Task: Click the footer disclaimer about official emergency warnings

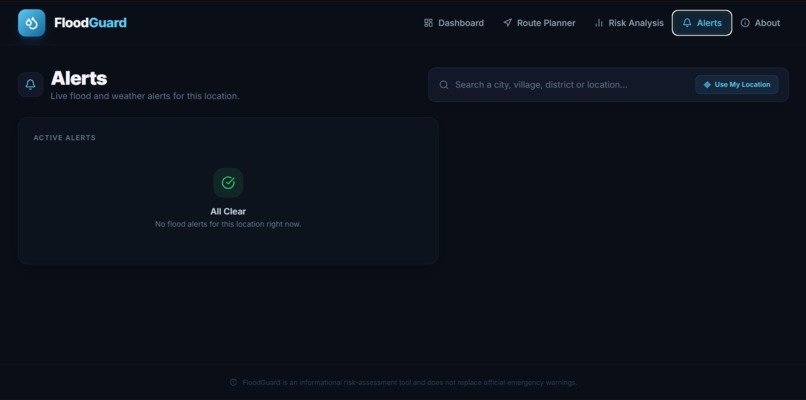Action: 410,383
